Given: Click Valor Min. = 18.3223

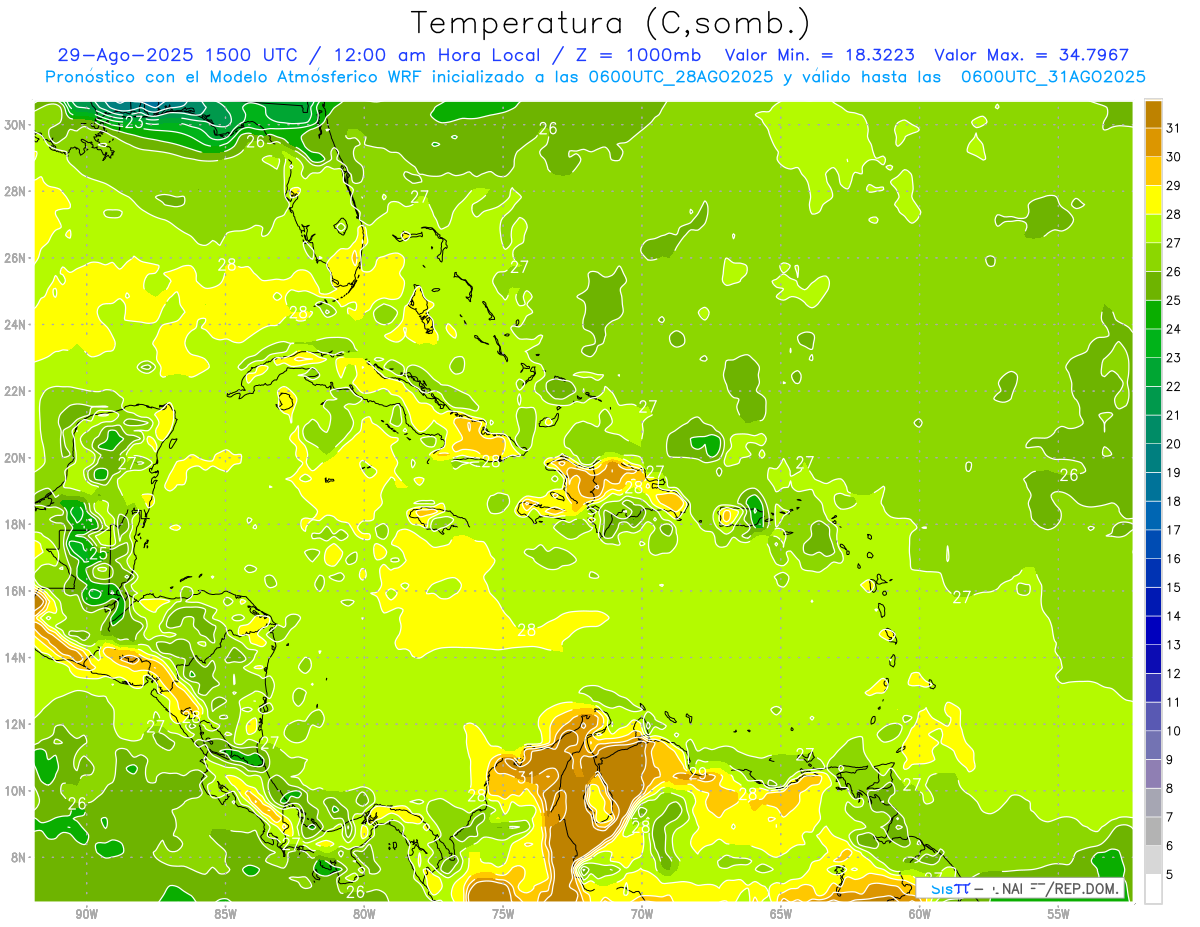Looking at the screenshot, I should coord(819,55).
